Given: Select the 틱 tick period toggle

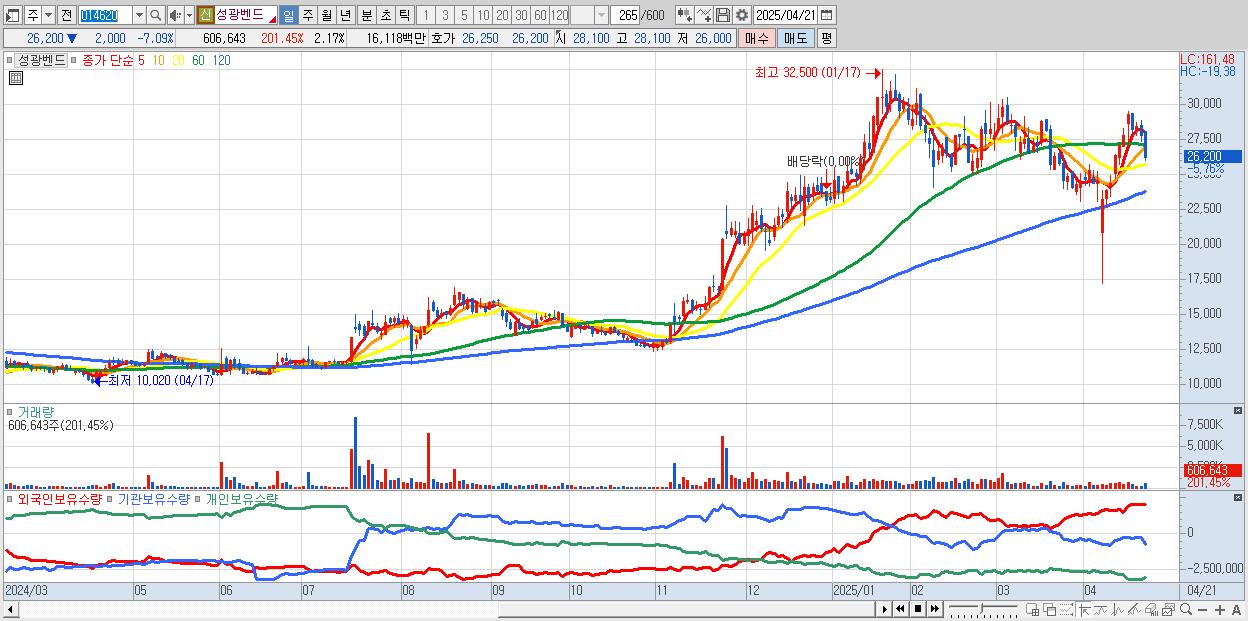Looking at the screenshot, I should [404, 15].
